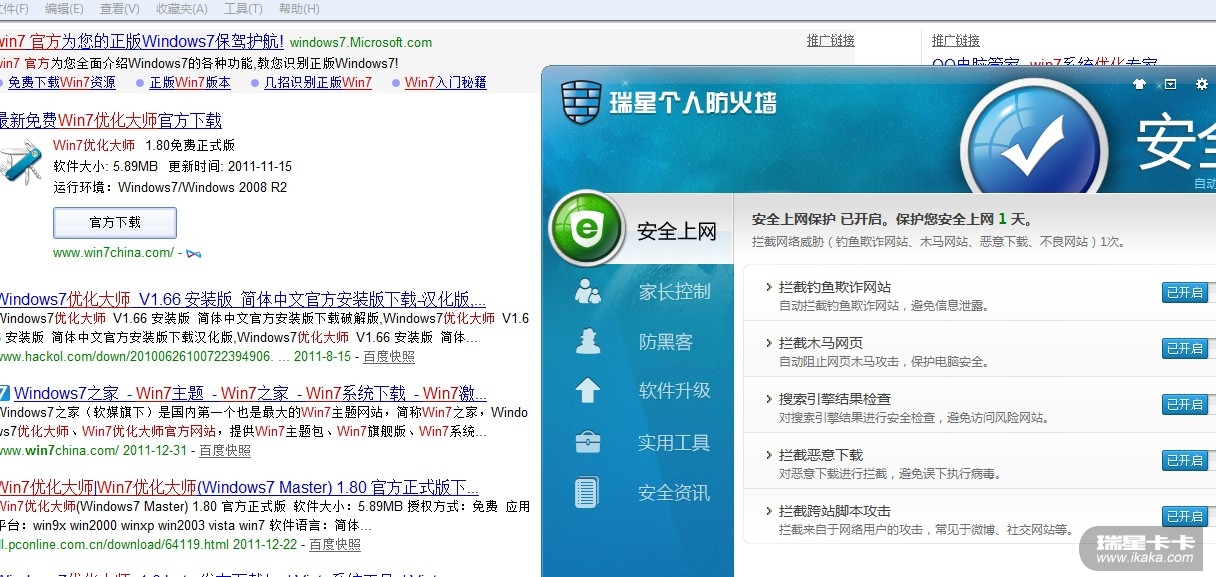Open the skin (shirt) icon in firewall
The height and width of the screenshot is (577, 1216).
coord(1139,85)
